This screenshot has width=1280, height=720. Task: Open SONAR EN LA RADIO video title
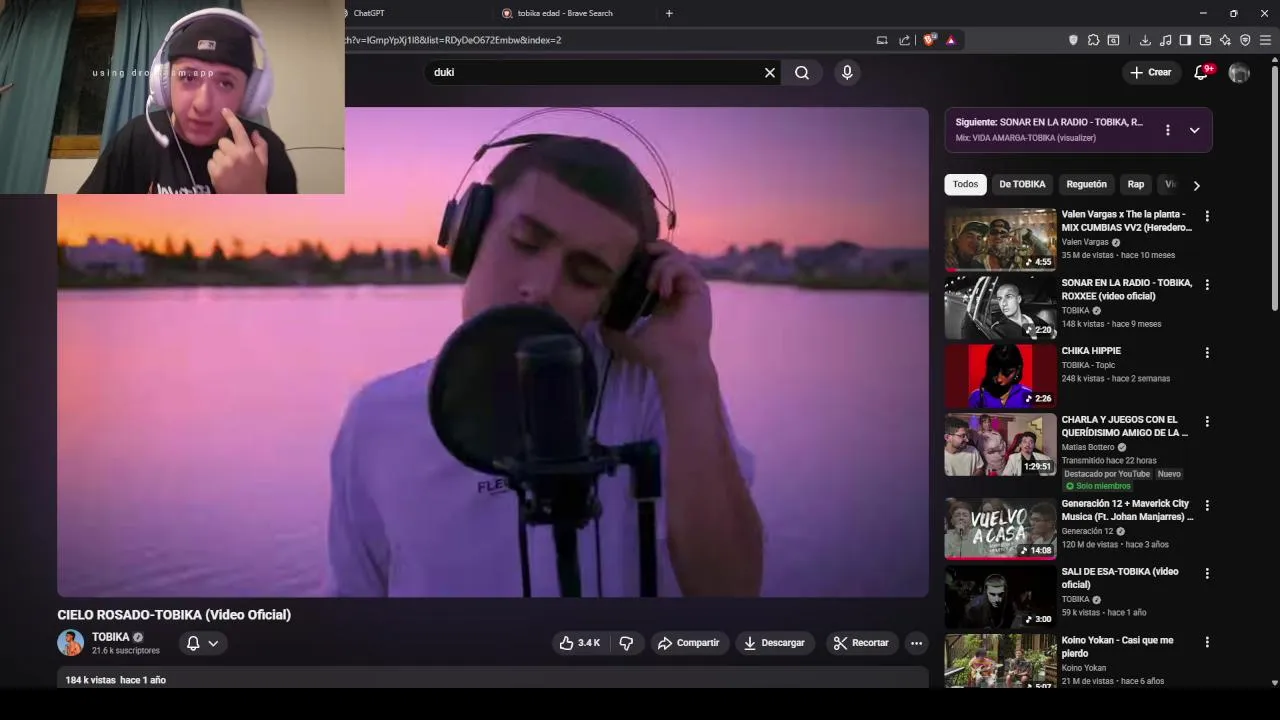[x=1126, y=289]
